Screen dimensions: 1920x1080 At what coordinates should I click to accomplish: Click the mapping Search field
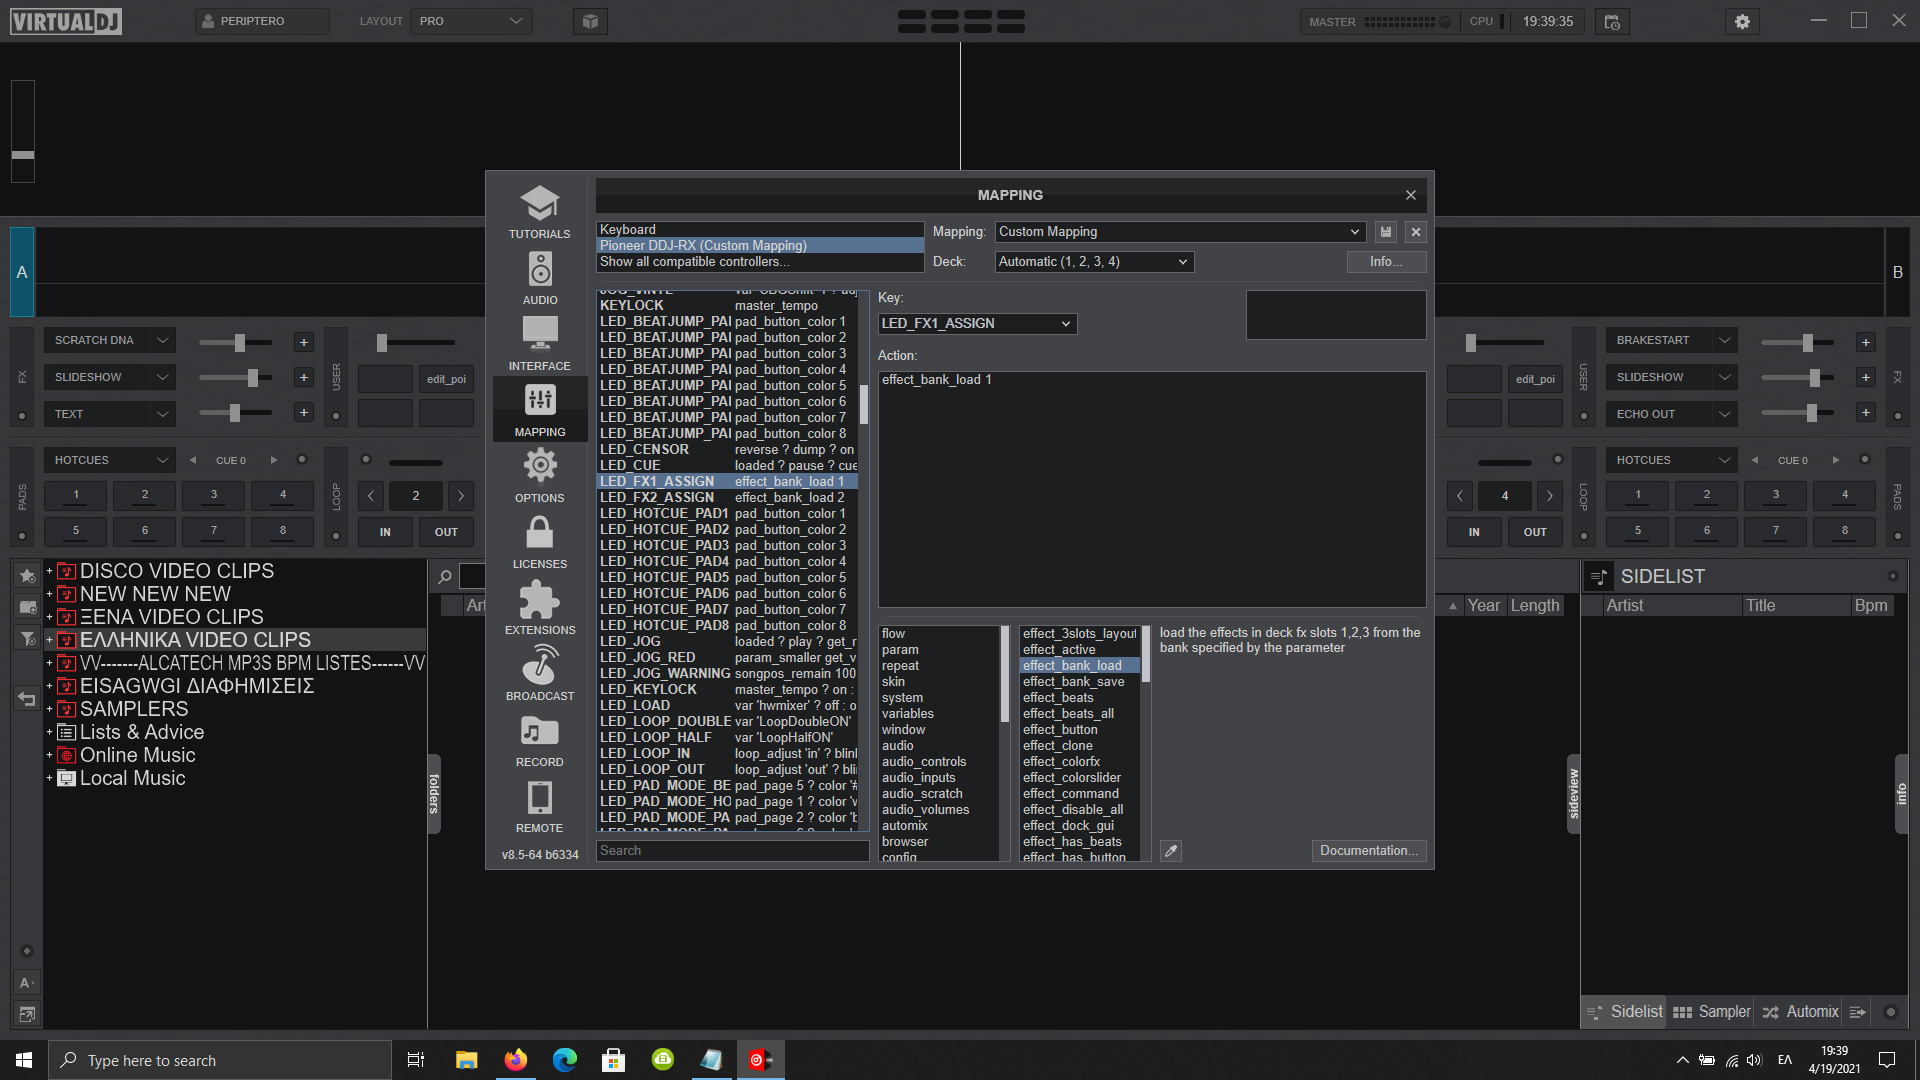coord(732,851)
